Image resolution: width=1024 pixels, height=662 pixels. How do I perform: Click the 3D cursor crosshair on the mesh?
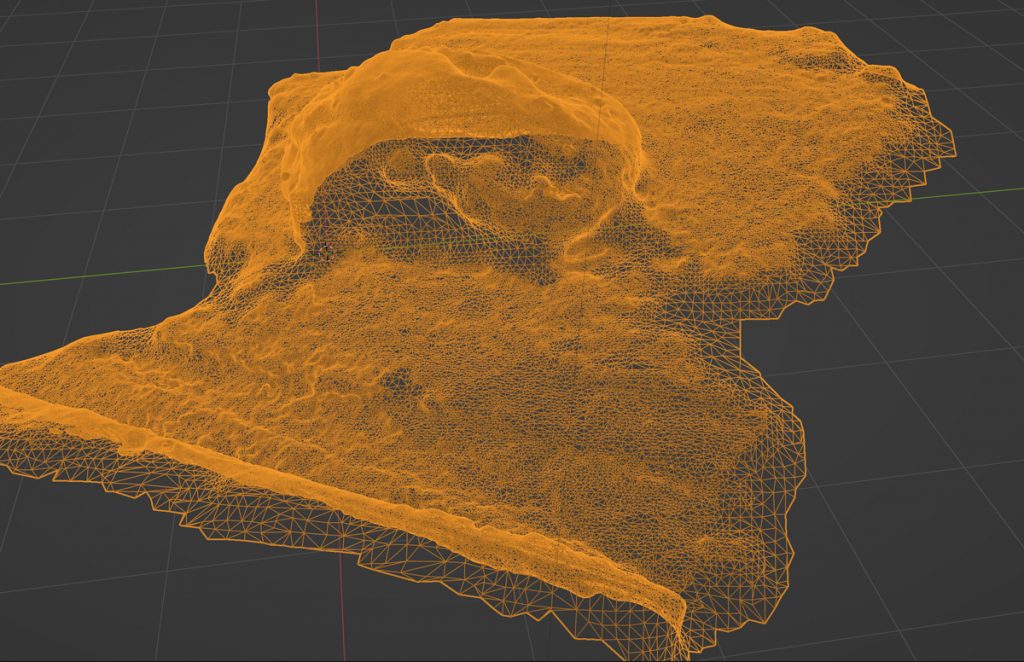[325, 251]
